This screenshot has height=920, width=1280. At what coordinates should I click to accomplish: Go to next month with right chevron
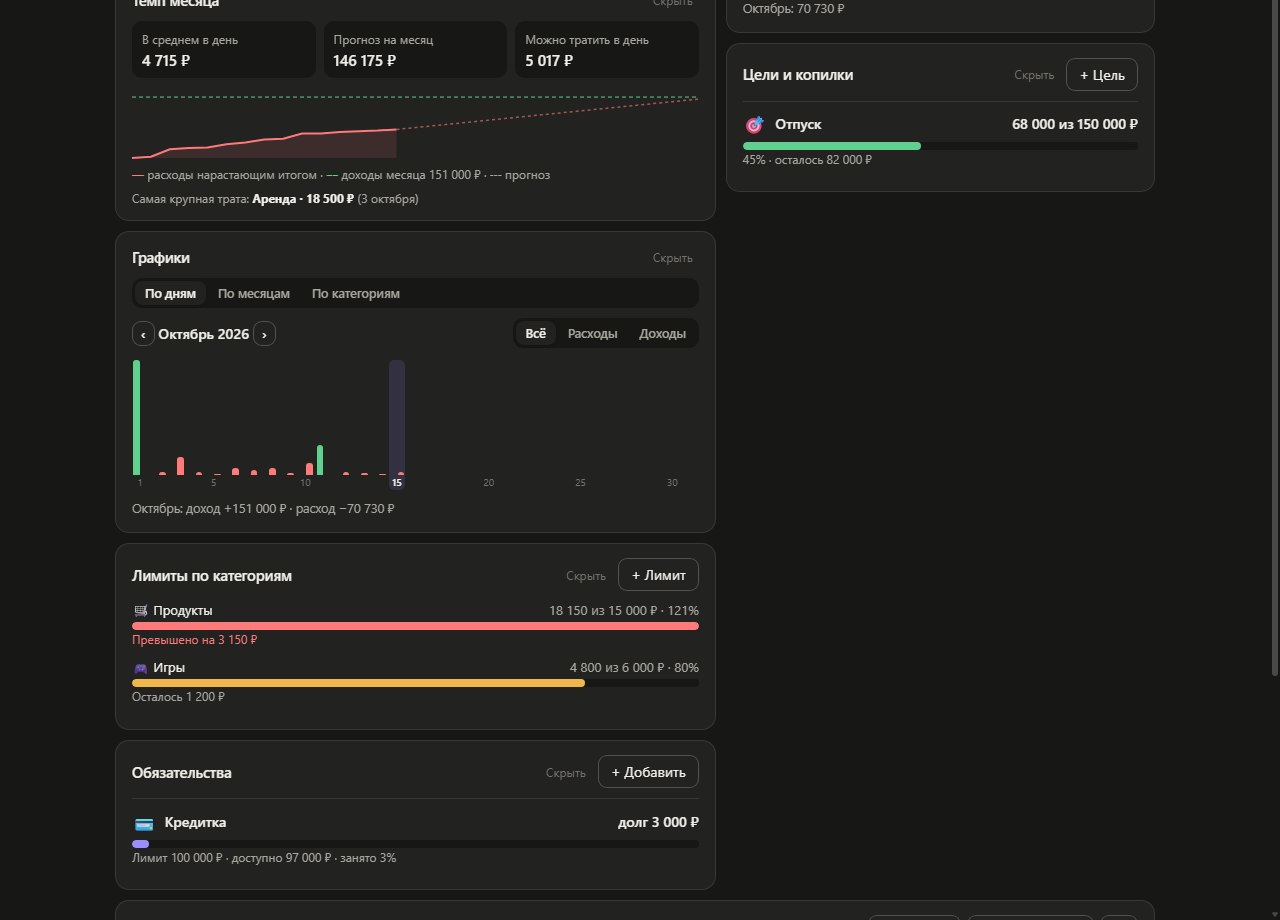click(264, 334)
